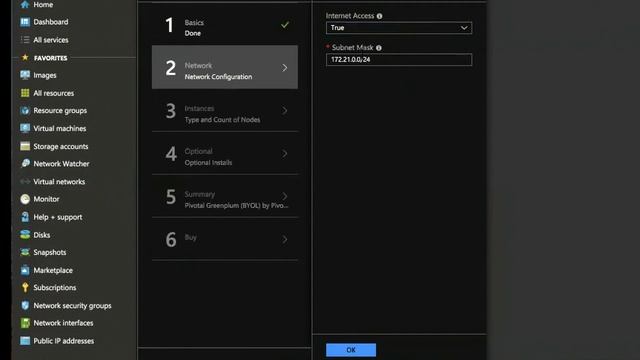Open Monitor text link
Viewport: 640px width, 360px height.
(47, 199)
